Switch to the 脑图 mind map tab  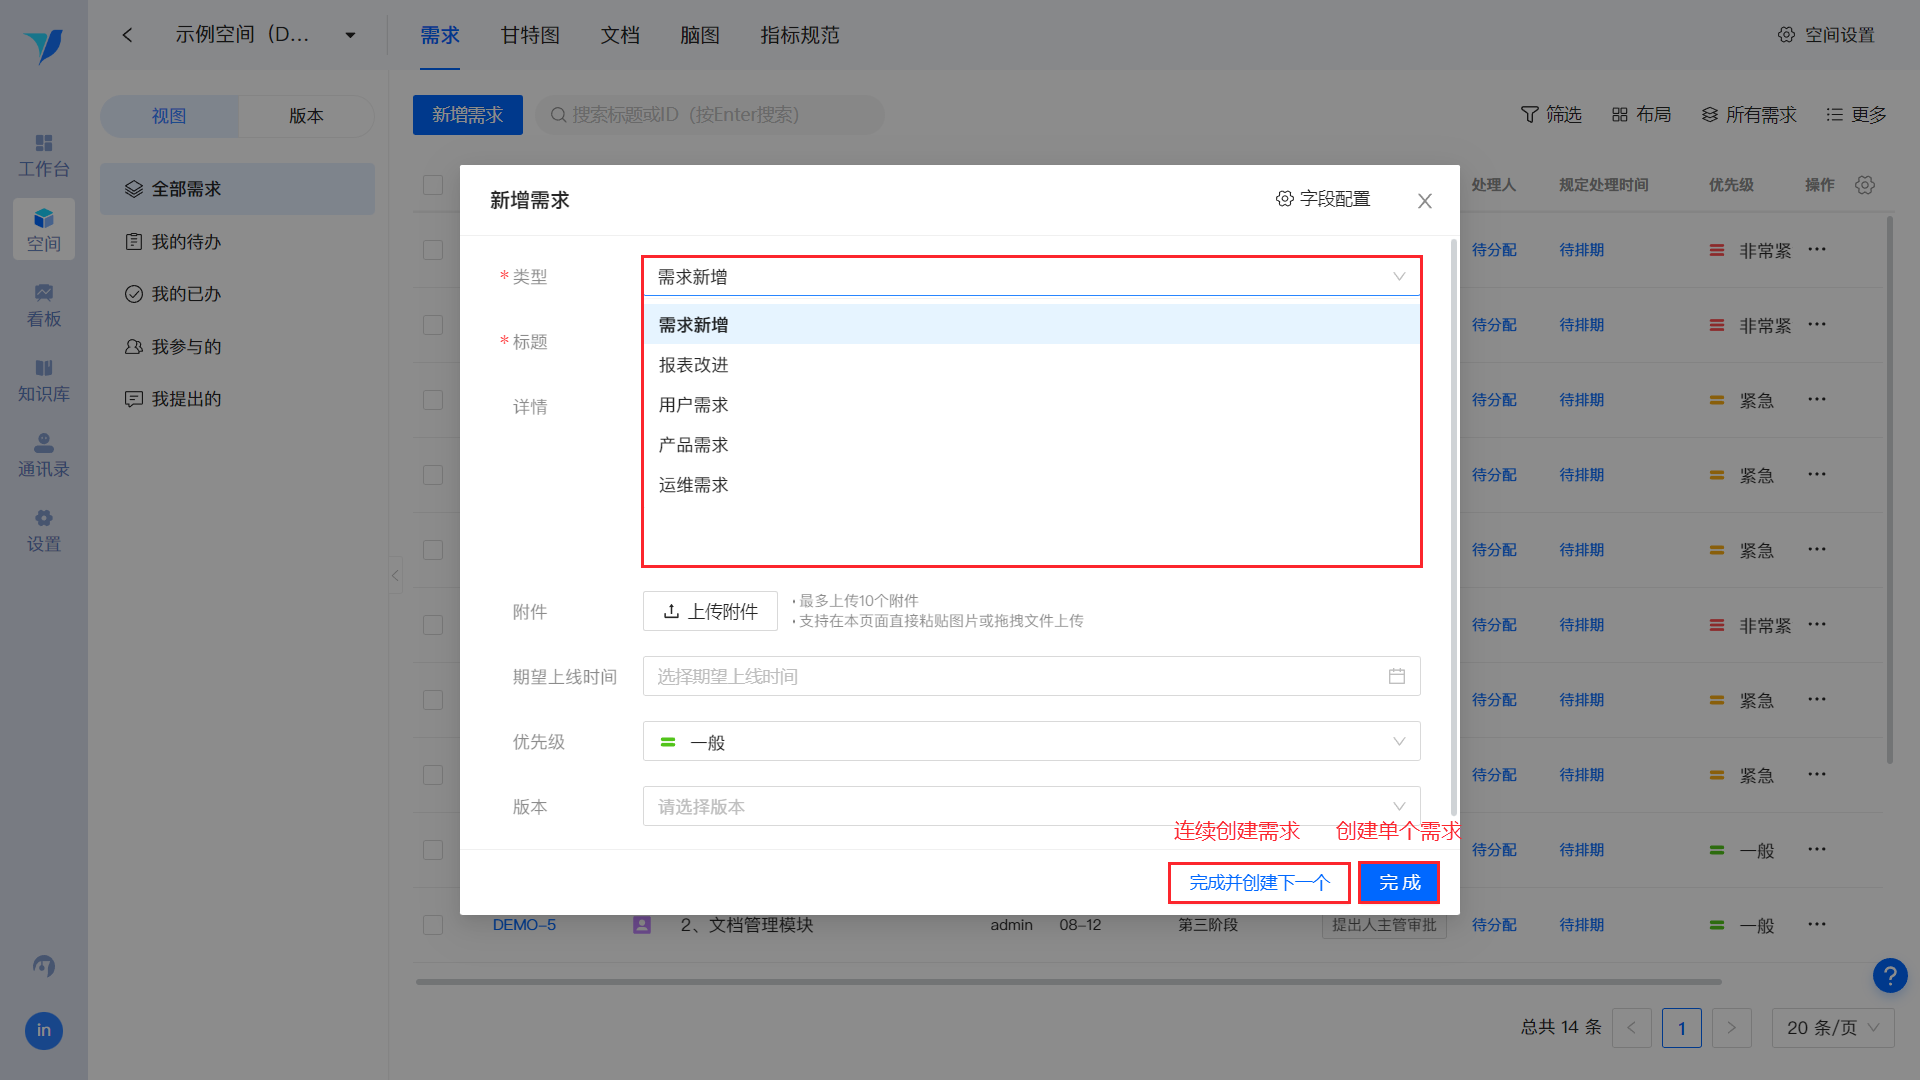[x=699, y=35]
